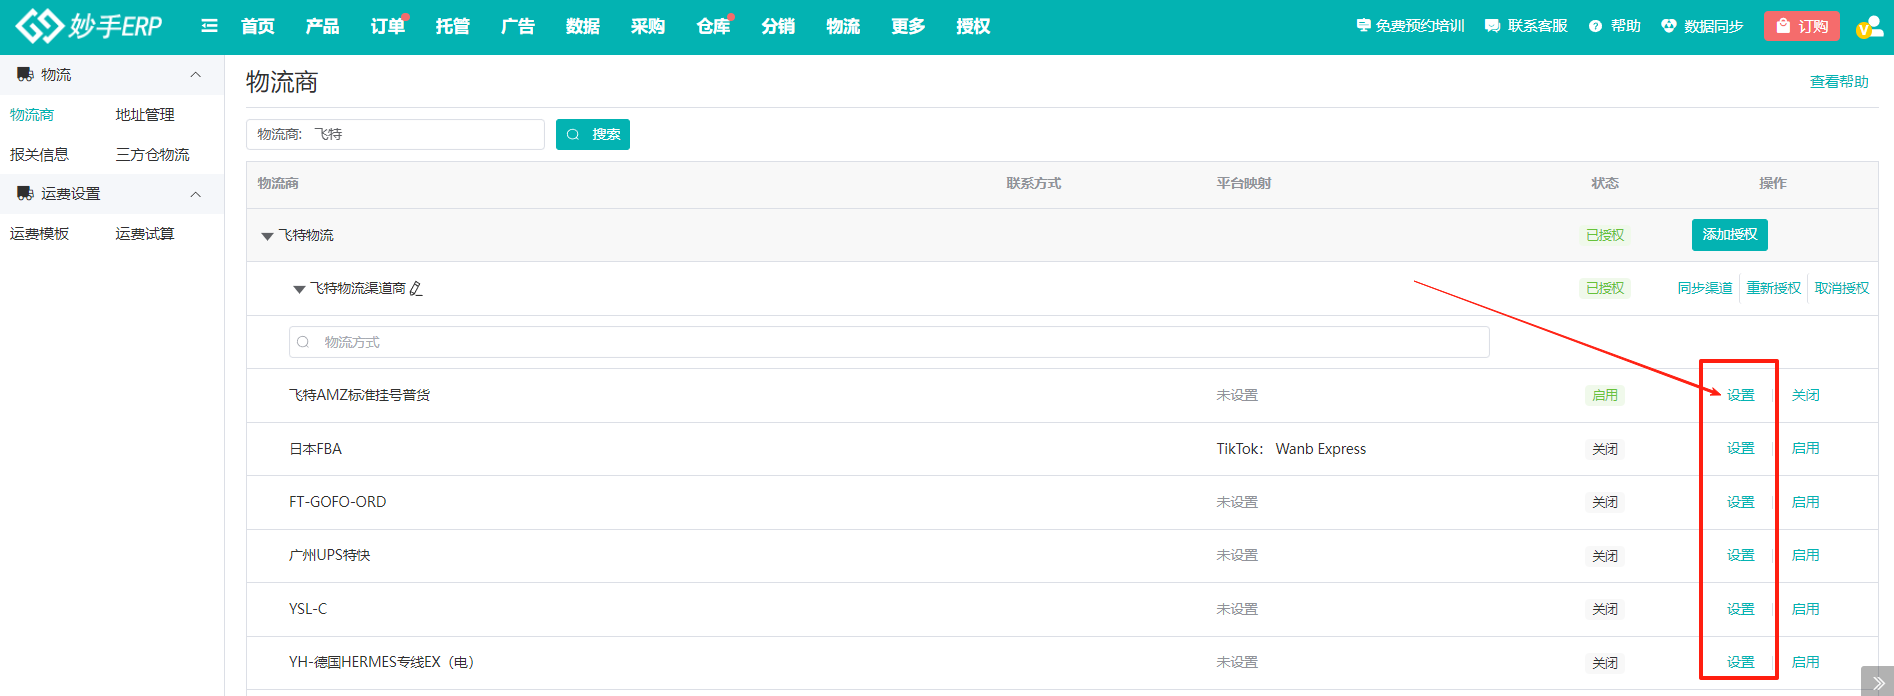Click 重新授权 link
Image resolution: width=1894 pixels, height=696 pixels.
(x=1774, y=288)
